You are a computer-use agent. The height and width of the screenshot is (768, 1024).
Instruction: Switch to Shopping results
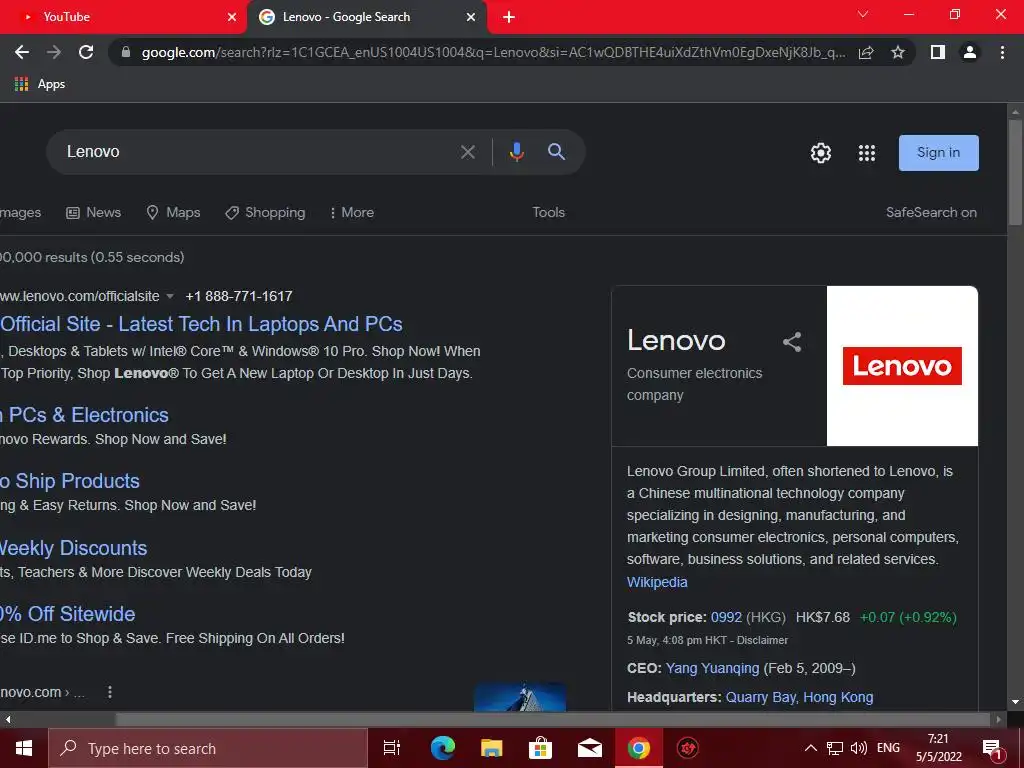click(x=265, y=212)
